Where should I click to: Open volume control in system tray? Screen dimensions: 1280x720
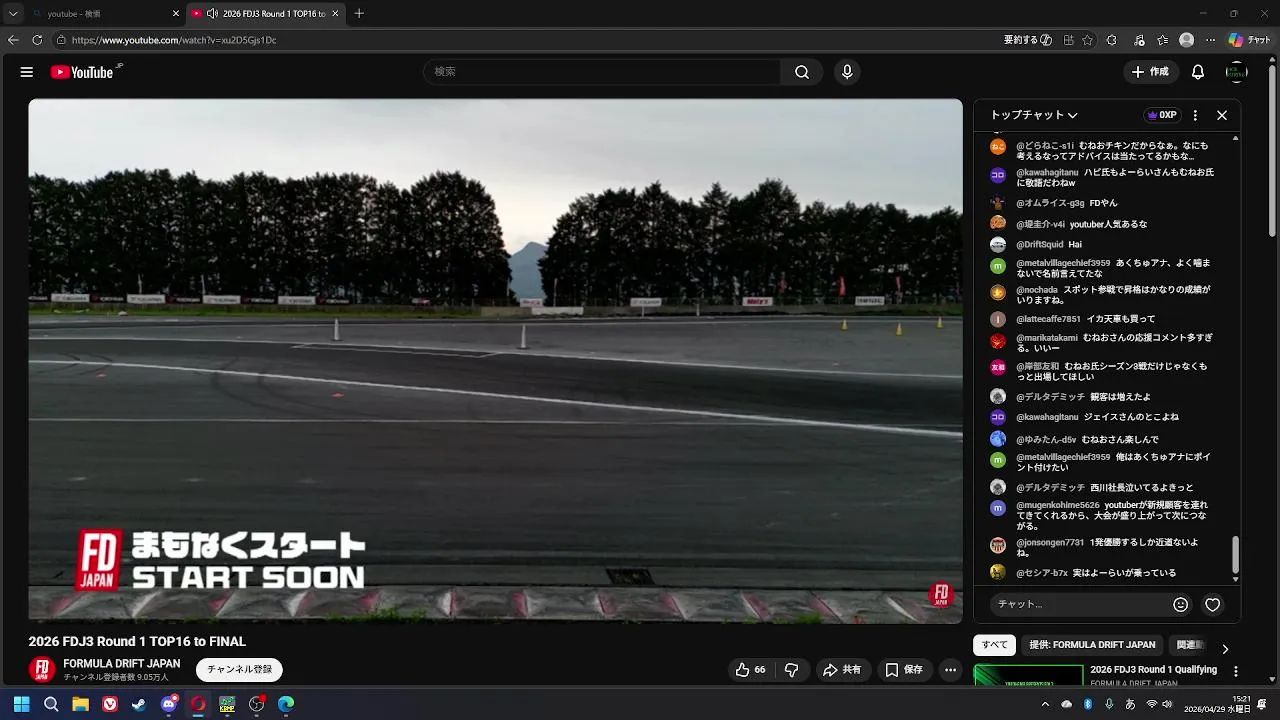[1167, 704]
